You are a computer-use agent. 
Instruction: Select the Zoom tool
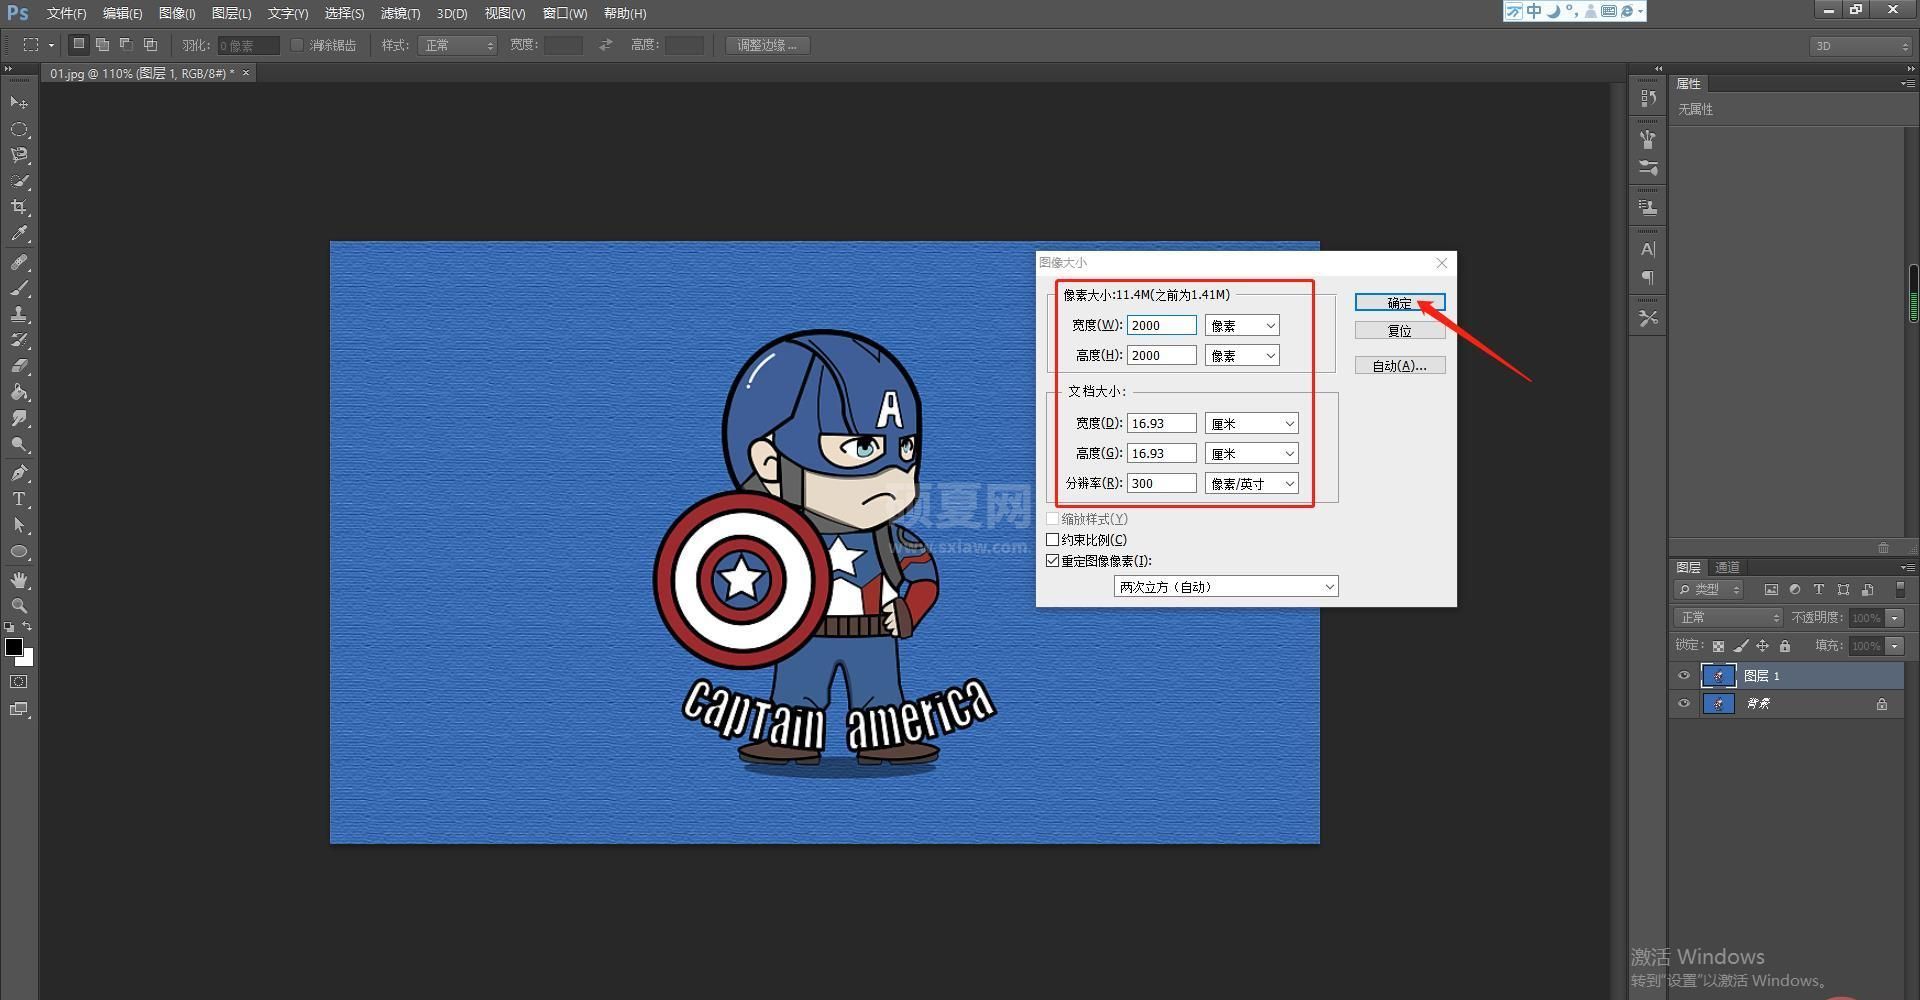tap(19, 606)
